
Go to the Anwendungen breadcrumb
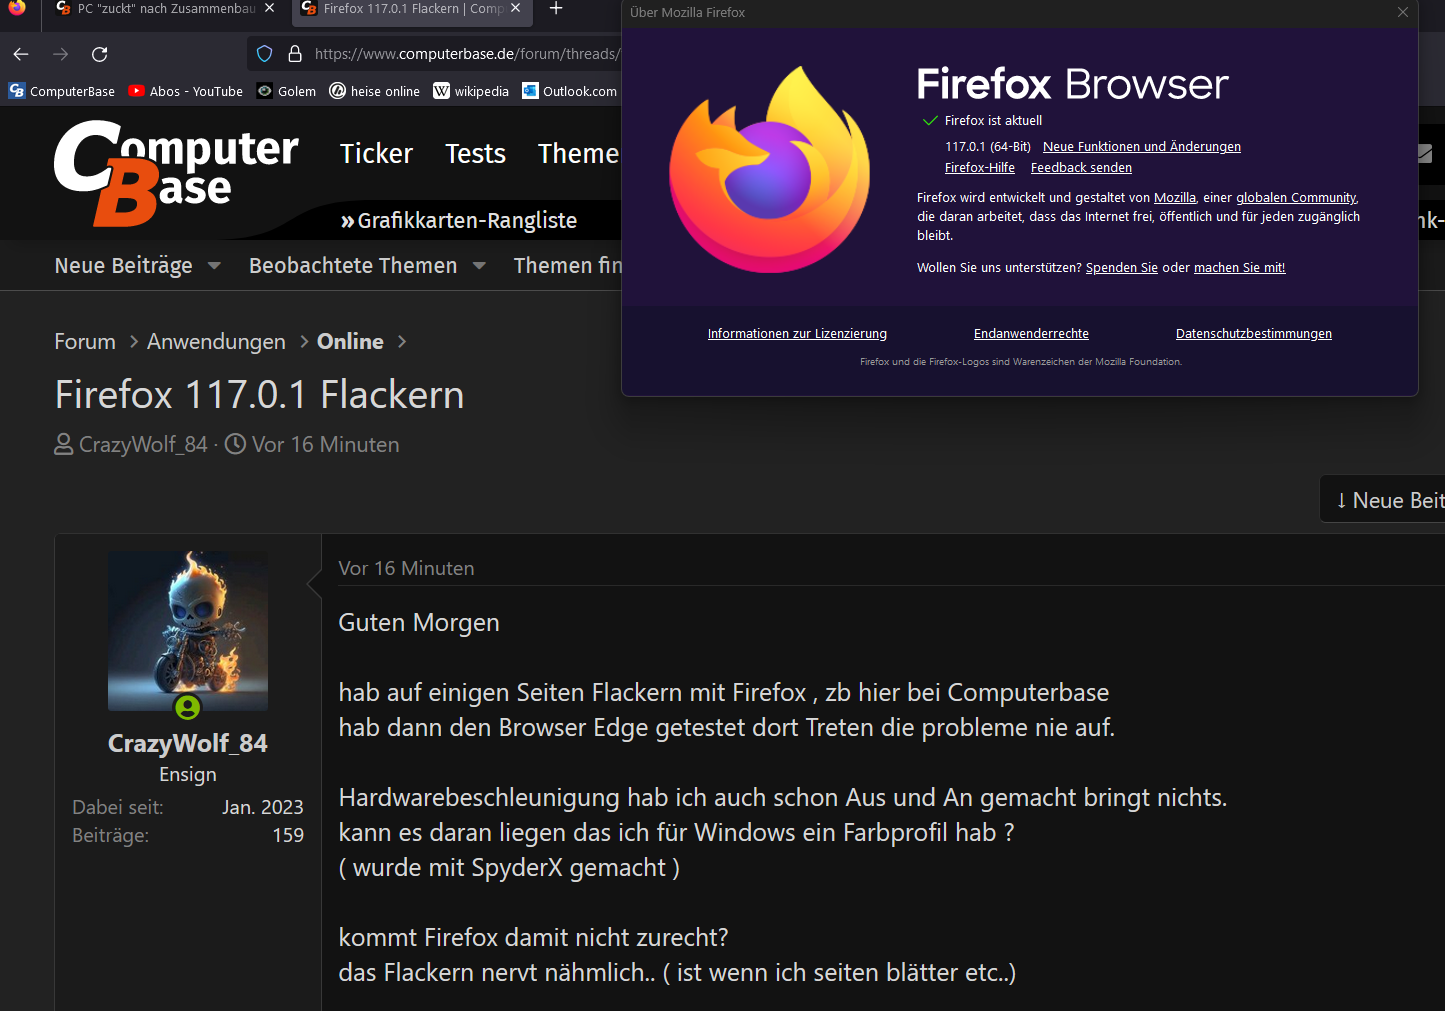coord(216,341)
